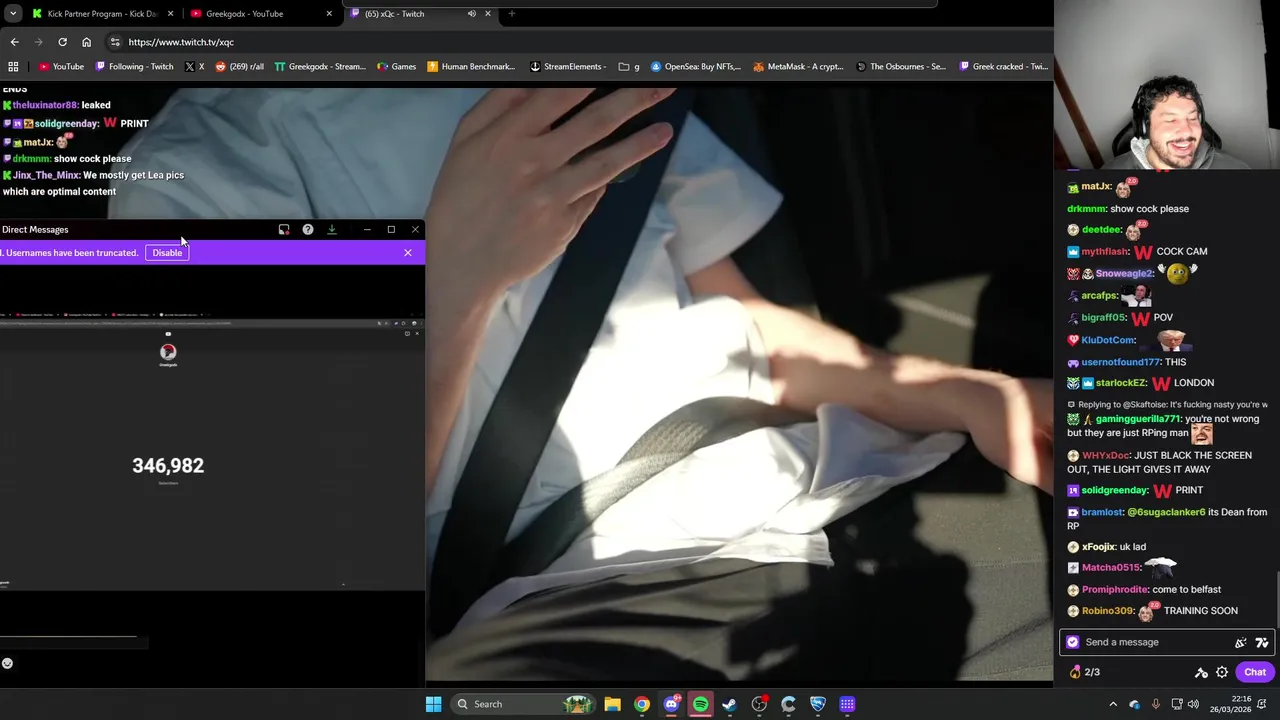The image size is (1280, 720).
Task: Click the gamingguerilla771 username in chat
Action: (x=1138, y=419)
